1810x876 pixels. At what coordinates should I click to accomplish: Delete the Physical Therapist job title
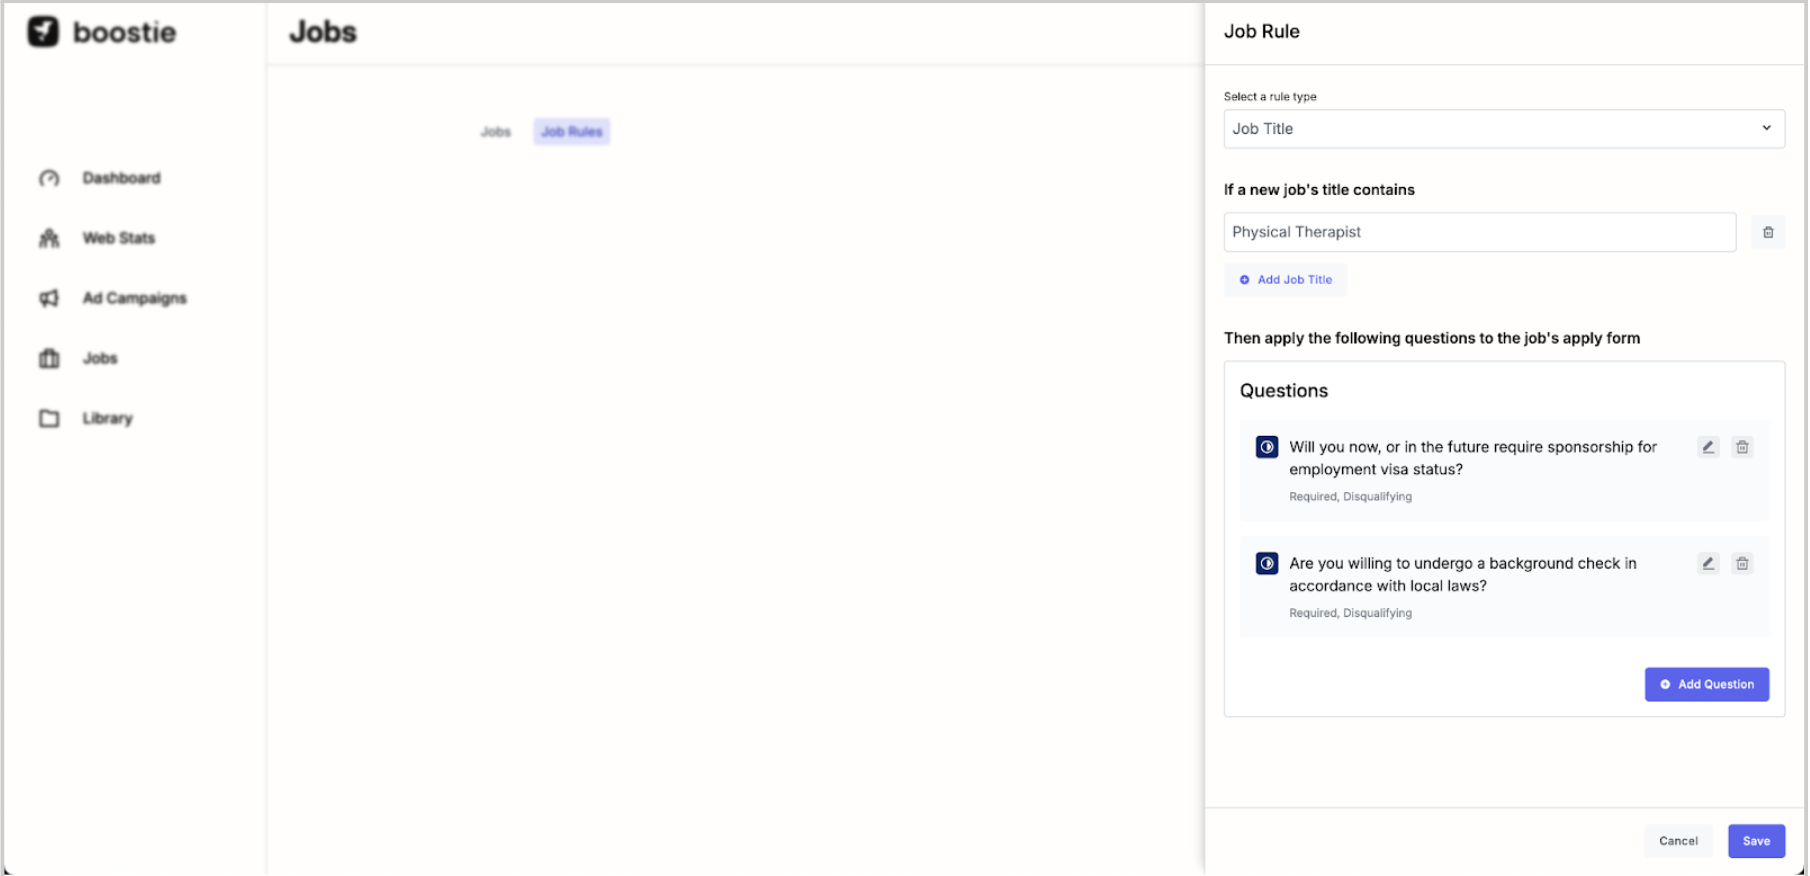coord(1767,232)
